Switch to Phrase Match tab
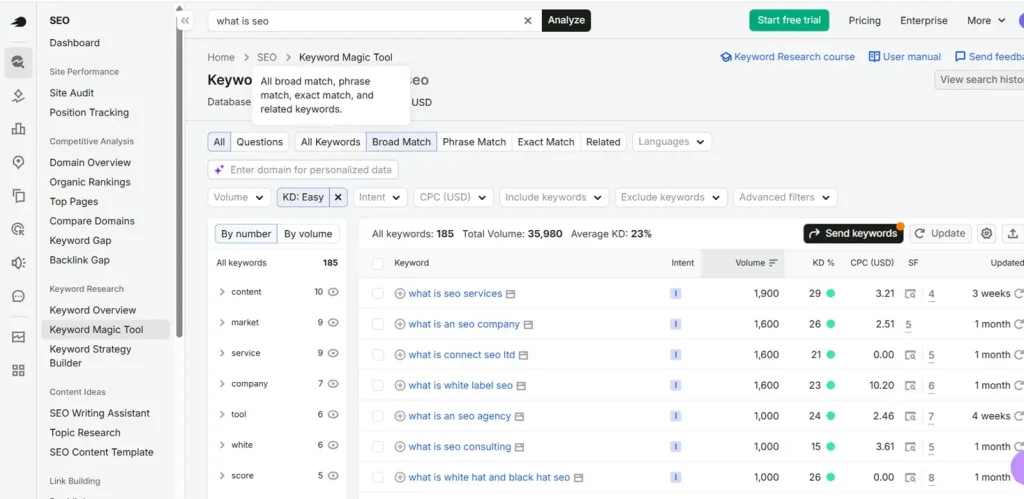1024x499 pixels. (x=474, y=142)
